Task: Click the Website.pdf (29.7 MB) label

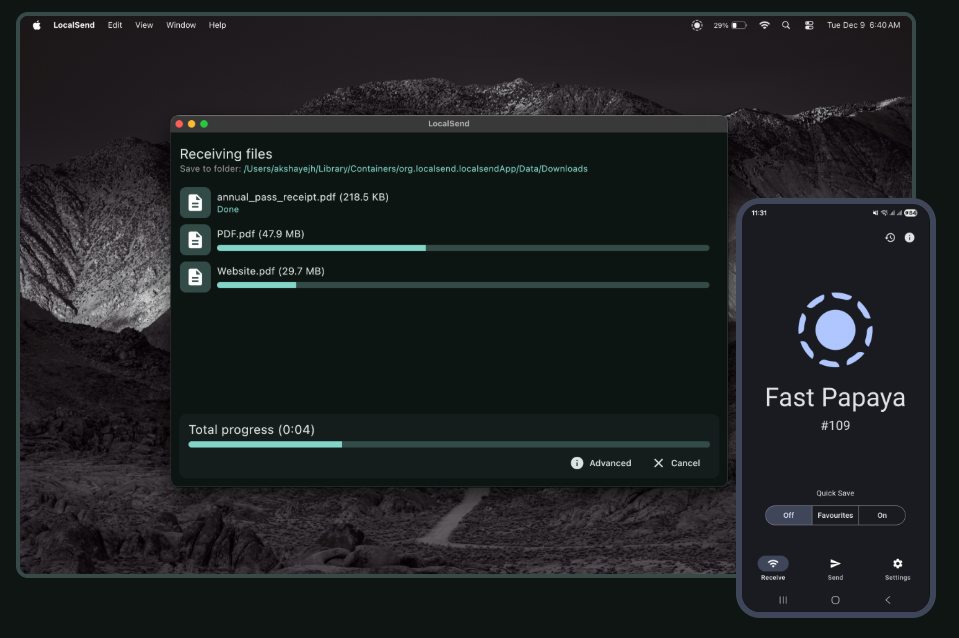Action: [270, 271]
